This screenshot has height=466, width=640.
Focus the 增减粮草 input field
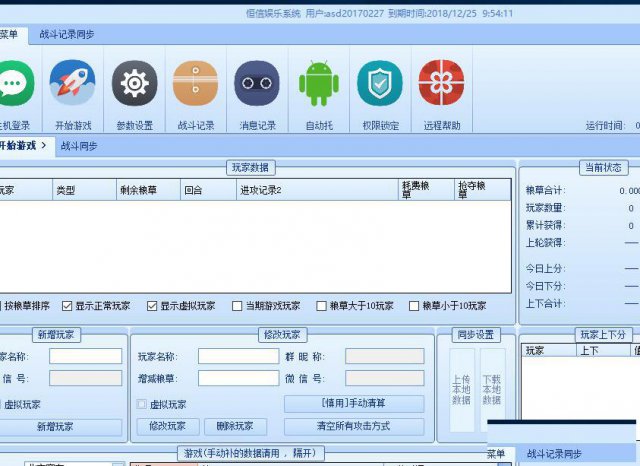tap(238, 378)
